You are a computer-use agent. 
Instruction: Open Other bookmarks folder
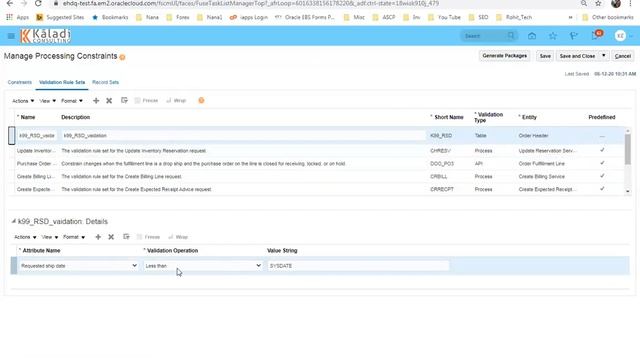point(608,17)
